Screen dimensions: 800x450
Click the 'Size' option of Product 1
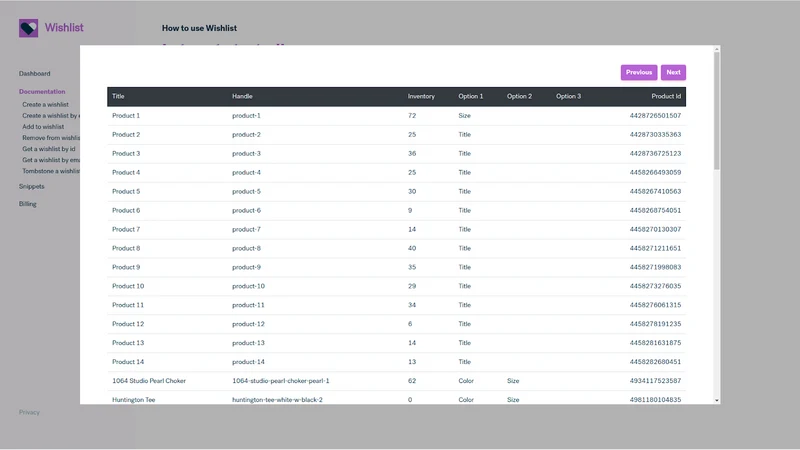coord(464,116)
